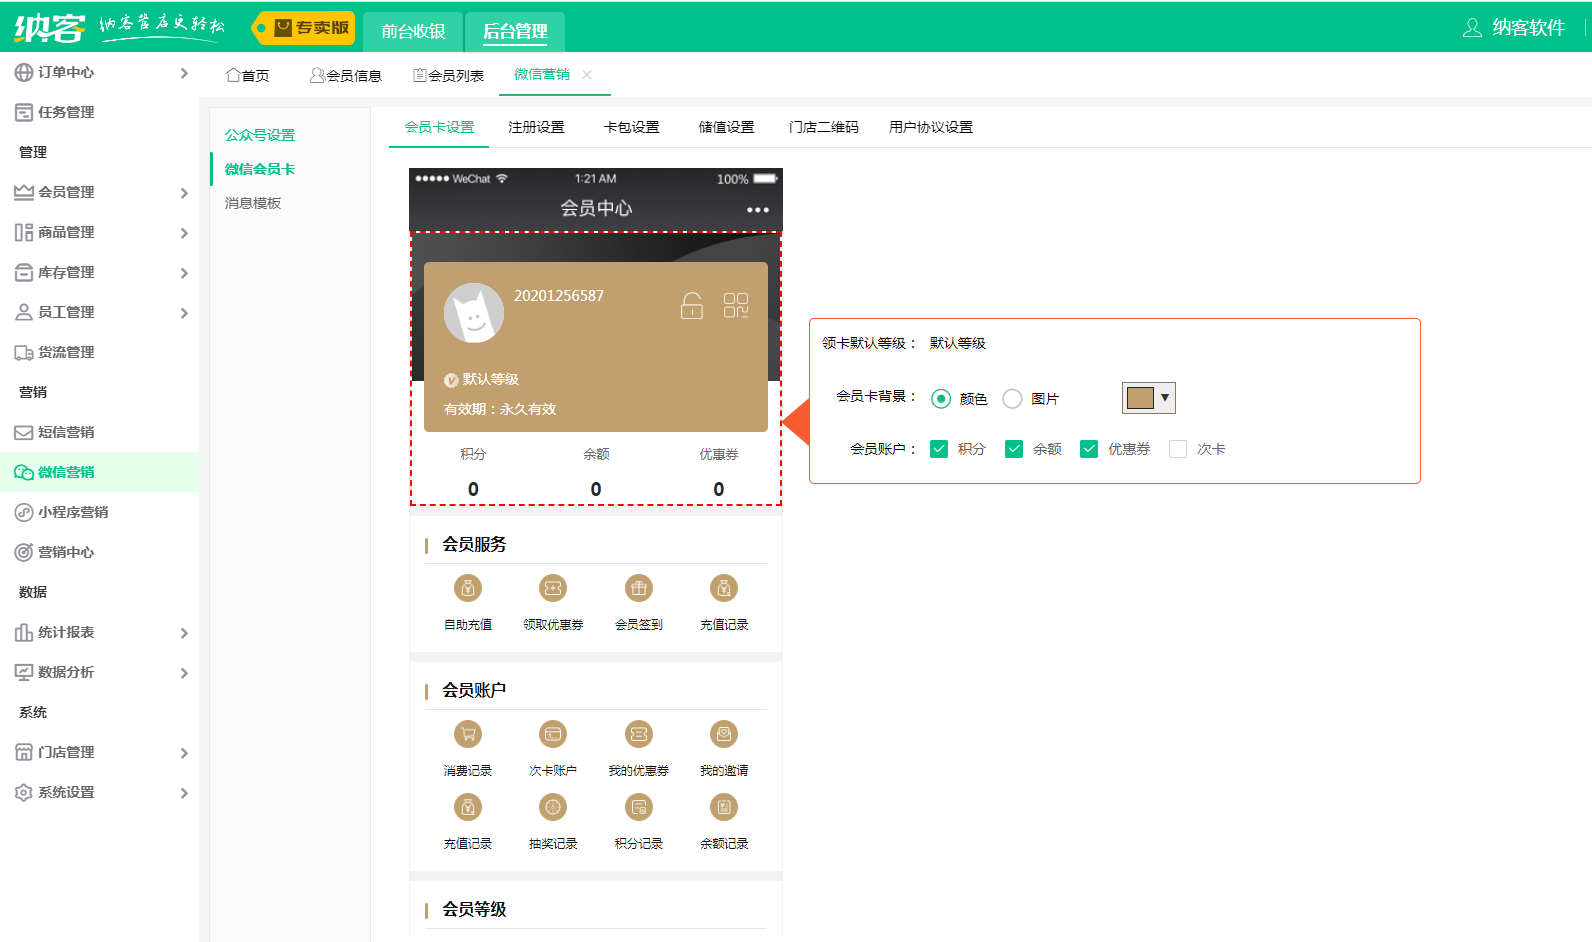Select the 图片 background radio option
1592x942 pixels.
[1012, 399]
